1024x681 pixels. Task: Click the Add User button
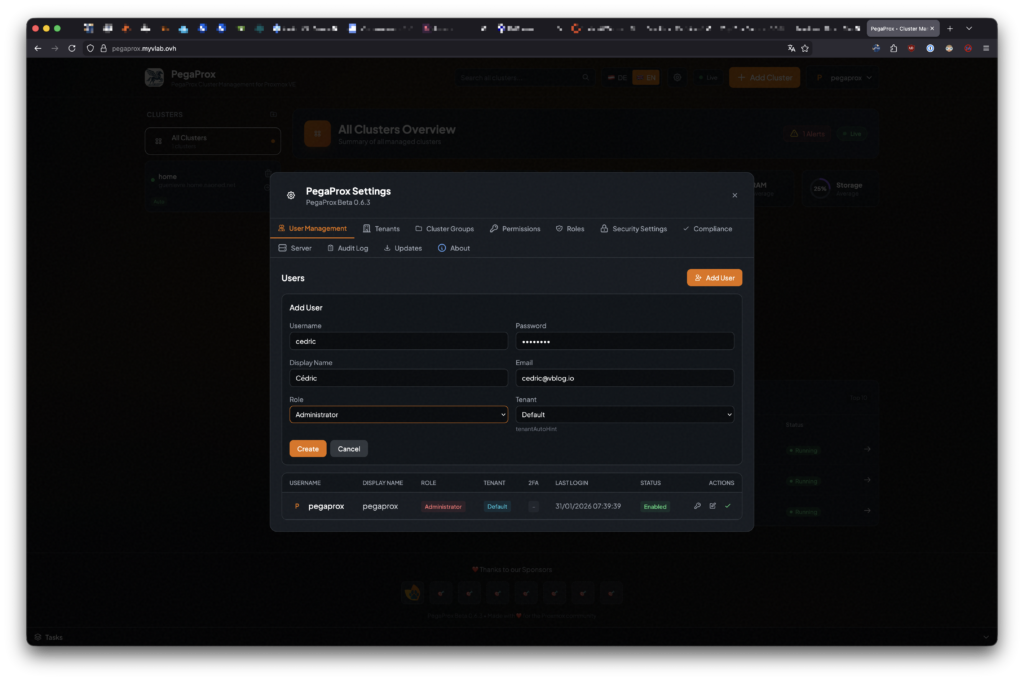pyautogui.click(x=714, y=278)
